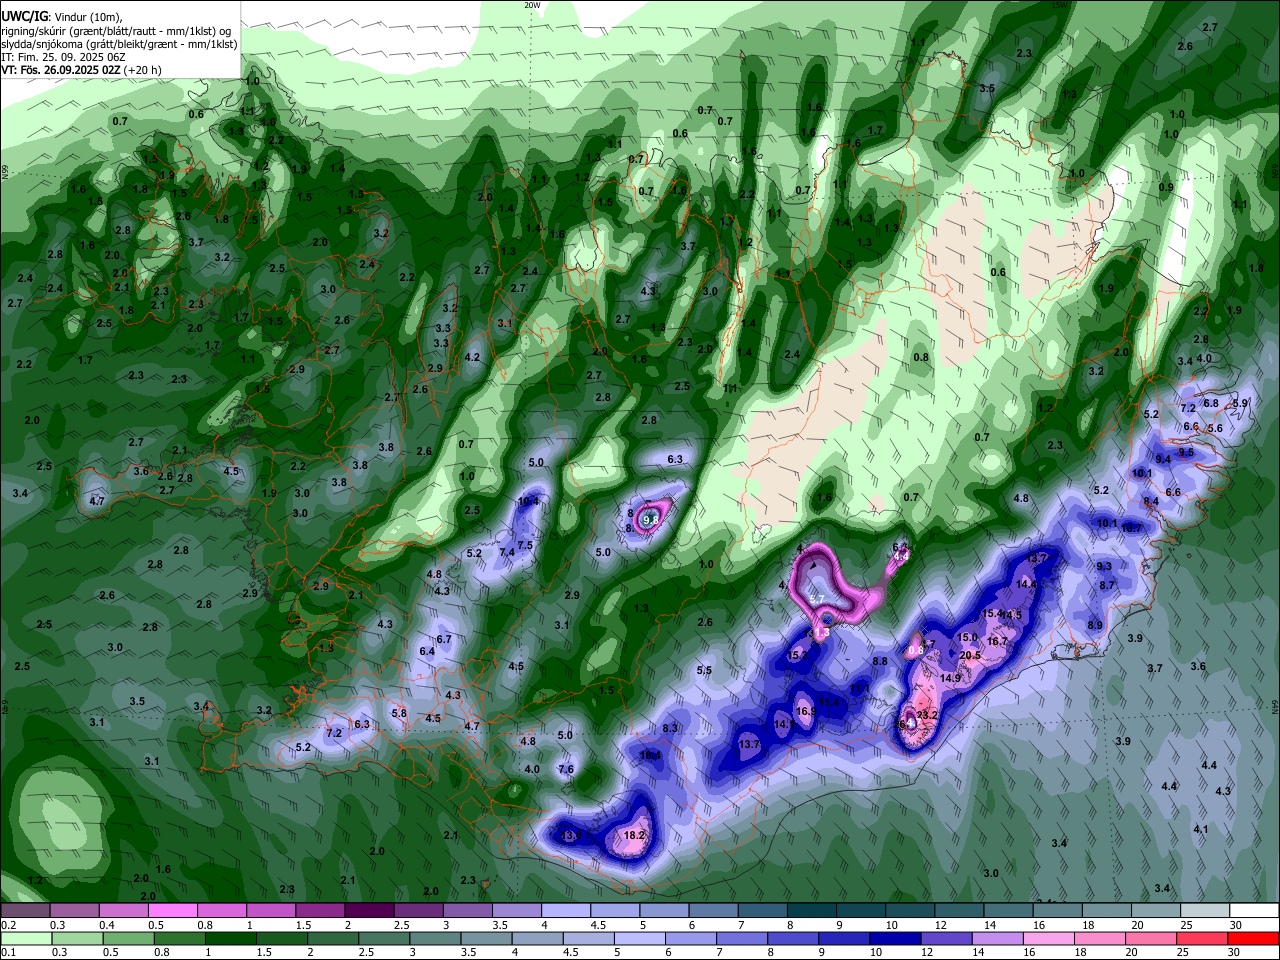1280x960 pixels.
Task: Select the deep navy 10 swatch in lower legend
Action: (896, 939)
